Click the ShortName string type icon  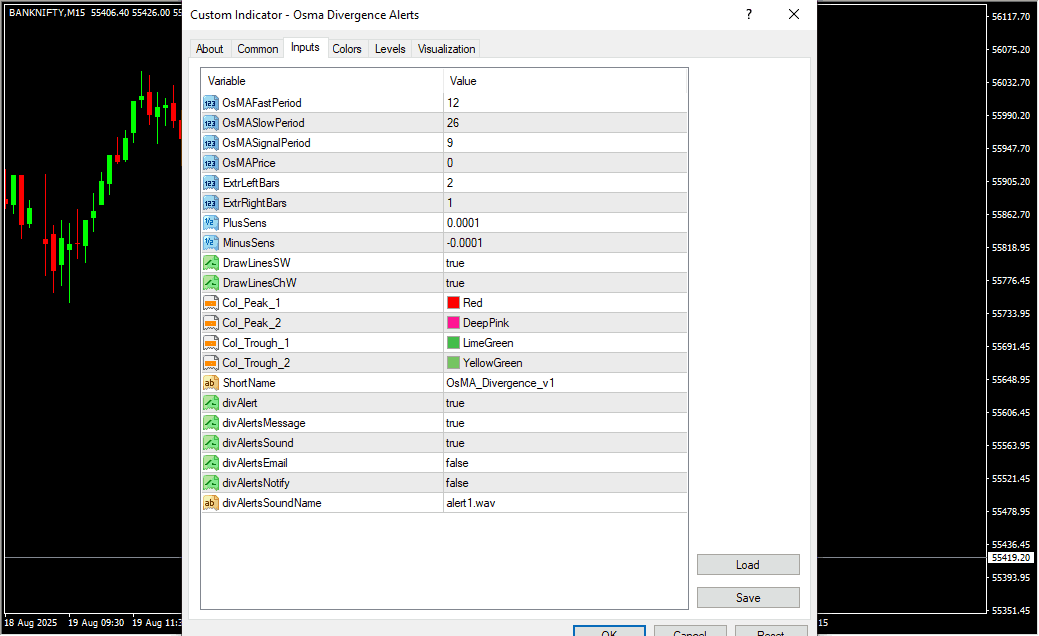pos(210,383)
